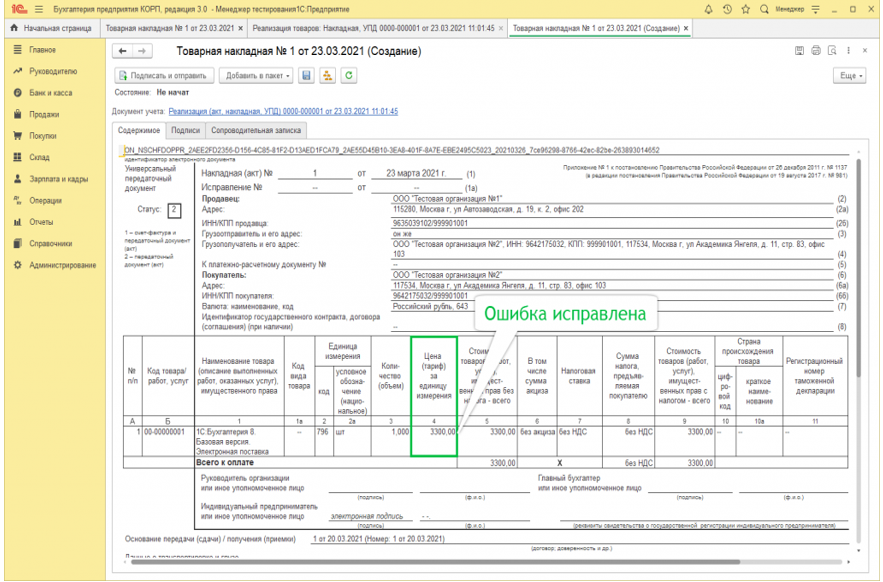The width and height of the screenshot is (883, 582).
Task: Open favorites star icon
Action: [746, 9]
